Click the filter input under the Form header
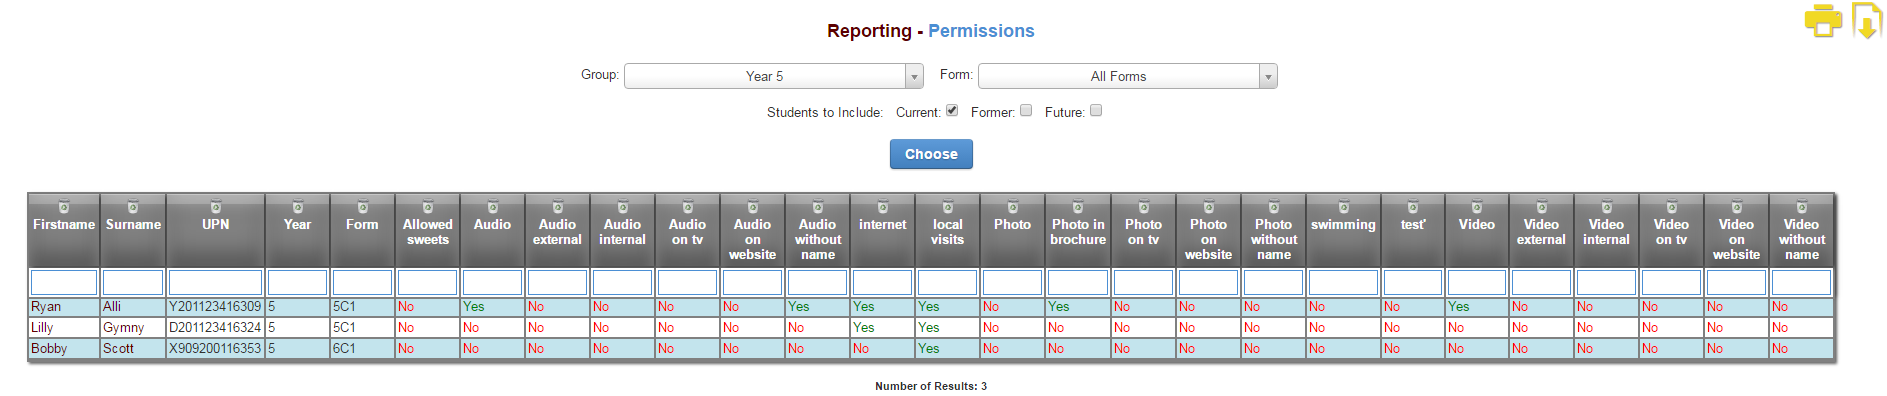This screenshot has height=396, width=1887. pyautogui.click(x=363, y=282)
